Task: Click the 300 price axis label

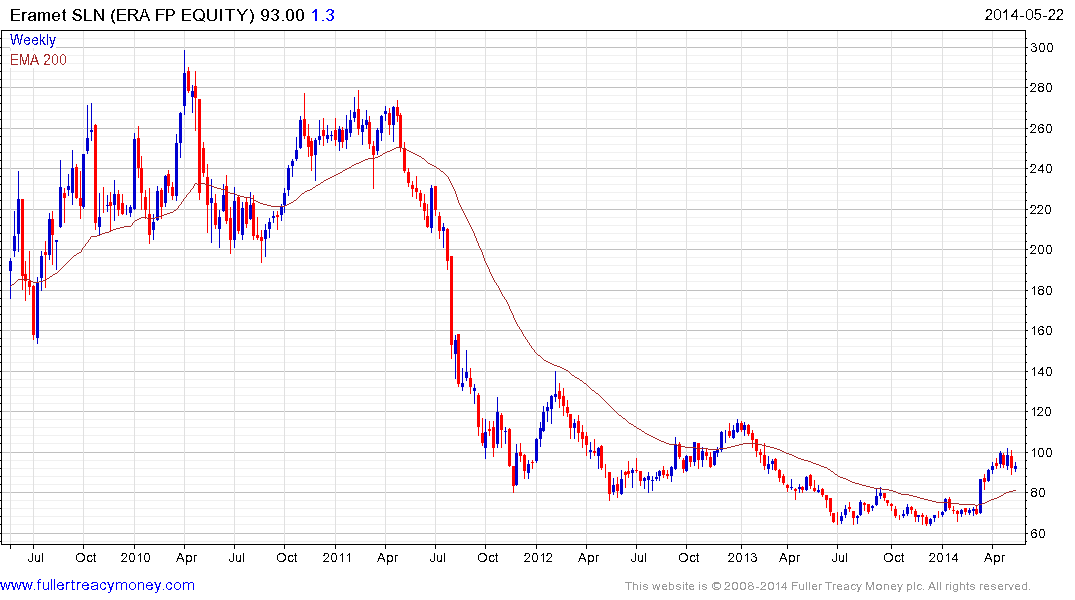Action: pyautogui.click(x=1041, y=47)
